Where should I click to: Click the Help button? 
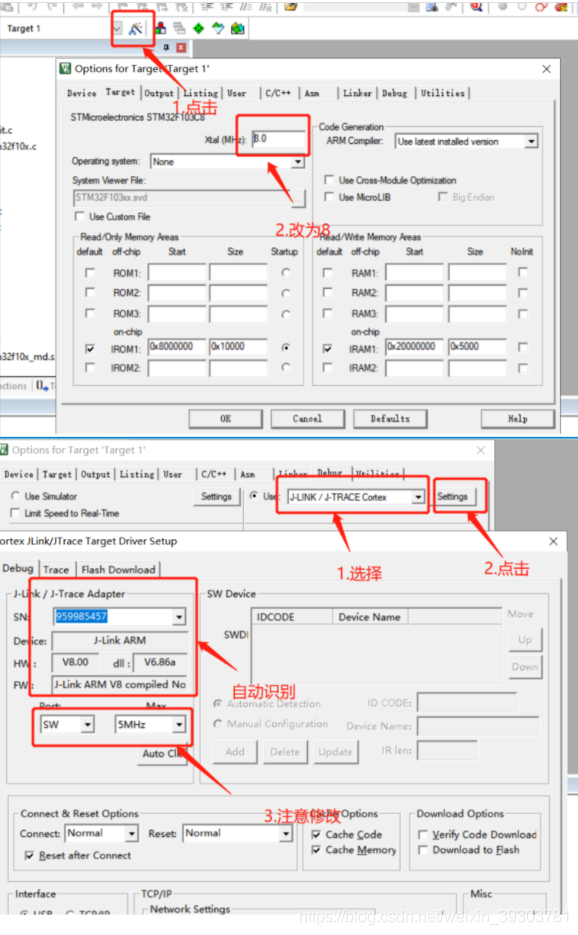(517, 419)
